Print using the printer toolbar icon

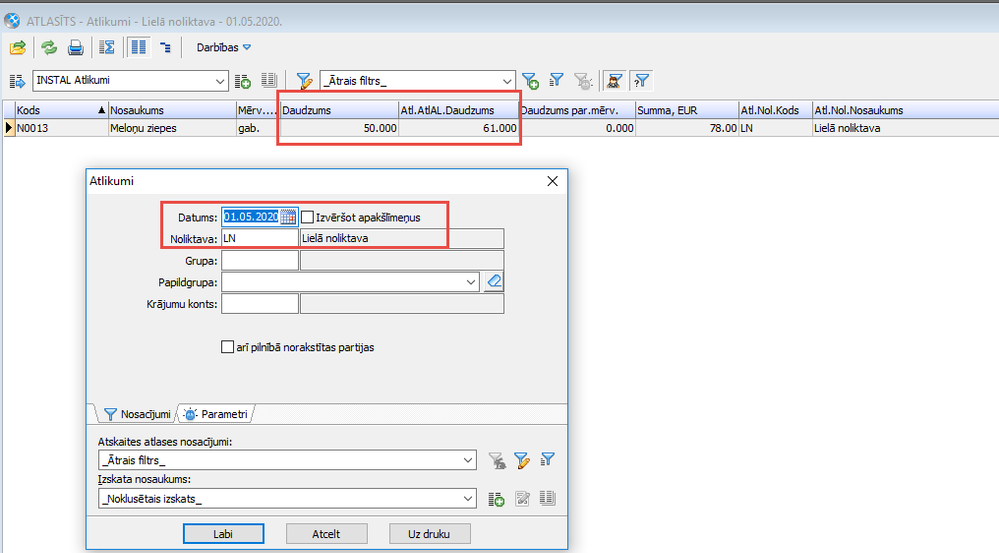(76, 47)
